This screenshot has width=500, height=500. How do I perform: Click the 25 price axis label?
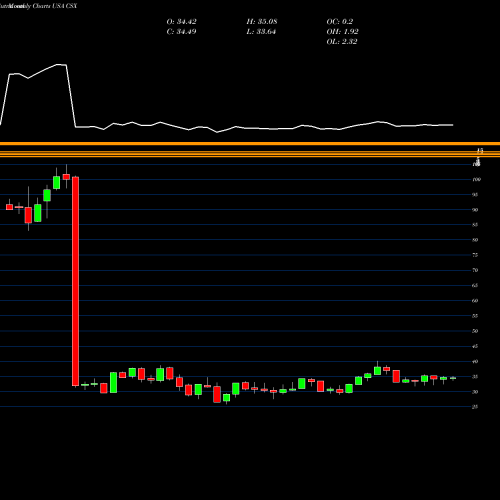[475, 407]
